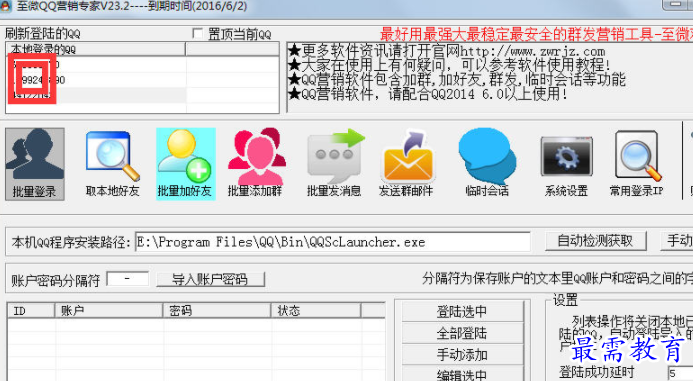The width and height of the screenshot is (693, 381).
Task: Open the 批量加好友 add friends tool
Action: click(186, 164)
